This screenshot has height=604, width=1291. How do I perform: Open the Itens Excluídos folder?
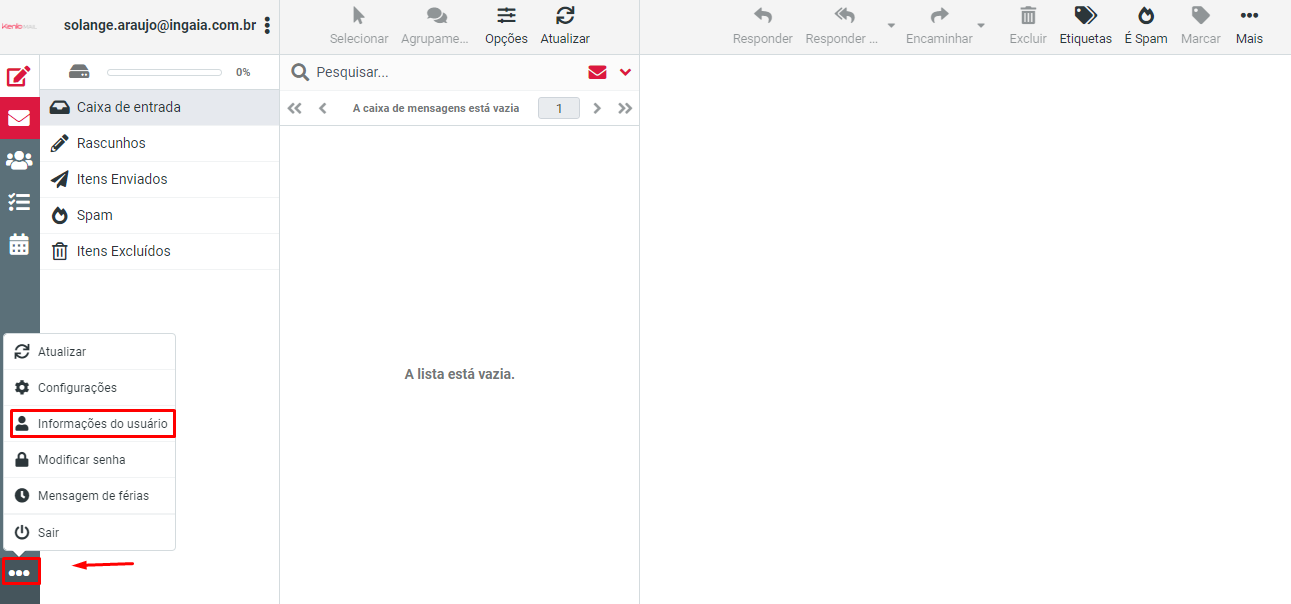(159, 251)
